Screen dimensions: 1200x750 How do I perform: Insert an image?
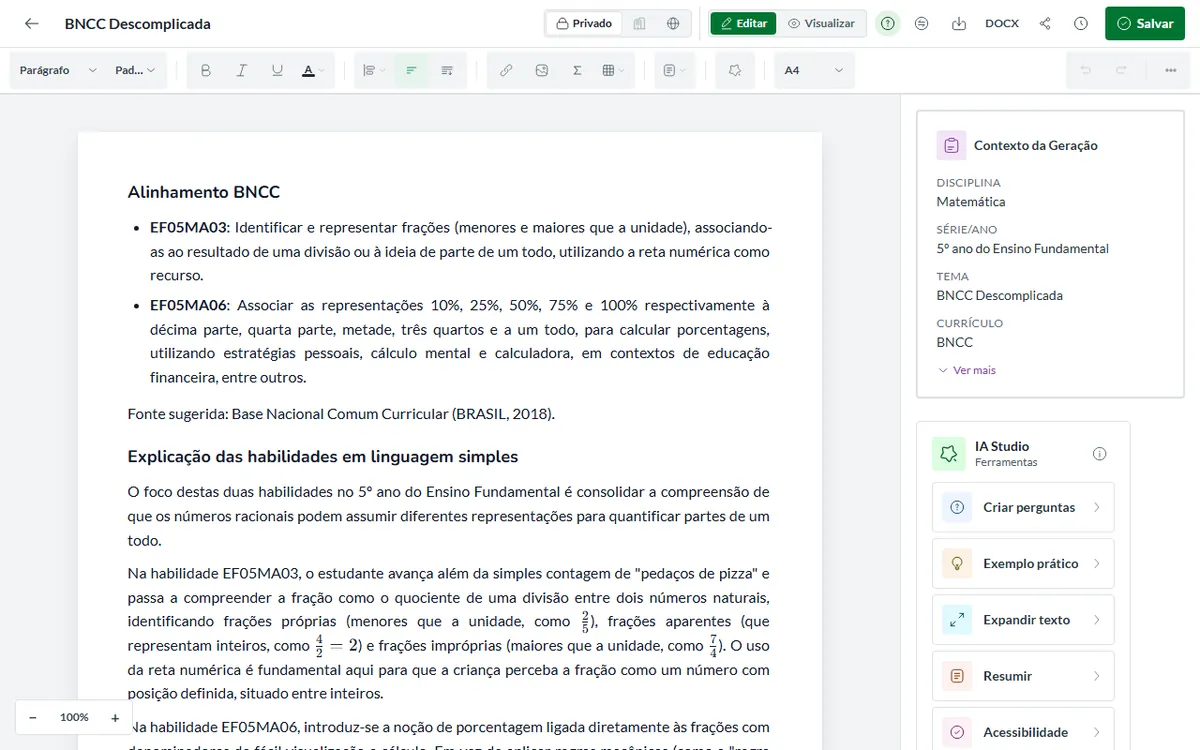(x=541, y=70)
